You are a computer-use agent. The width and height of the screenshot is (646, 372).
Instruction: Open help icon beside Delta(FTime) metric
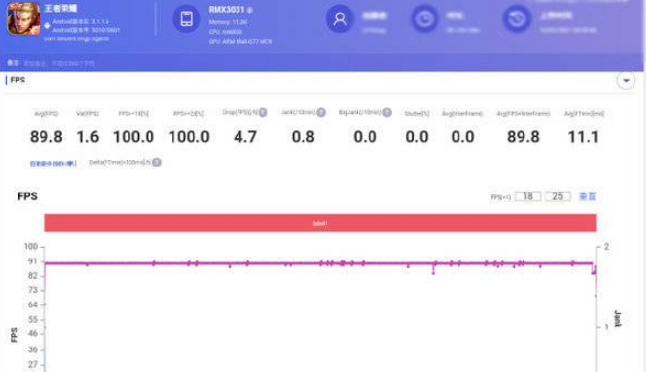(157, 162)
